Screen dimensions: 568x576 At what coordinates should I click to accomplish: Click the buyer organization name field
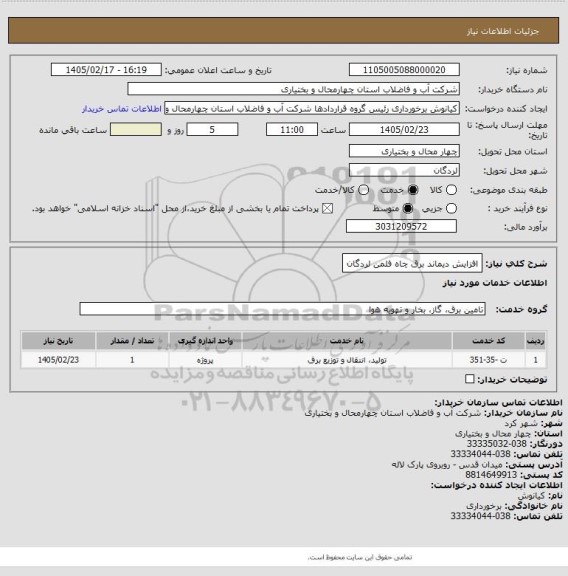click(x=294, y=89)
